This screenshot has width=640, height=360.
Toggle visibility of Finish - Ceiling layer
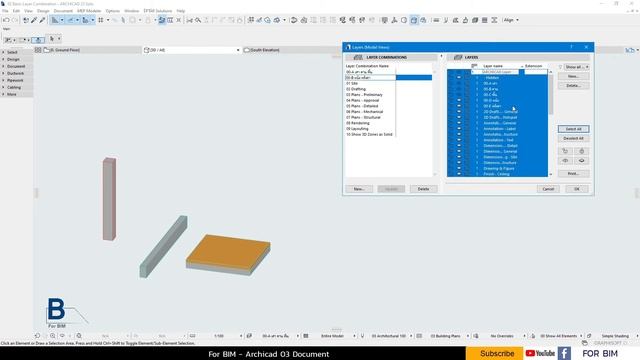click(459, 174)
